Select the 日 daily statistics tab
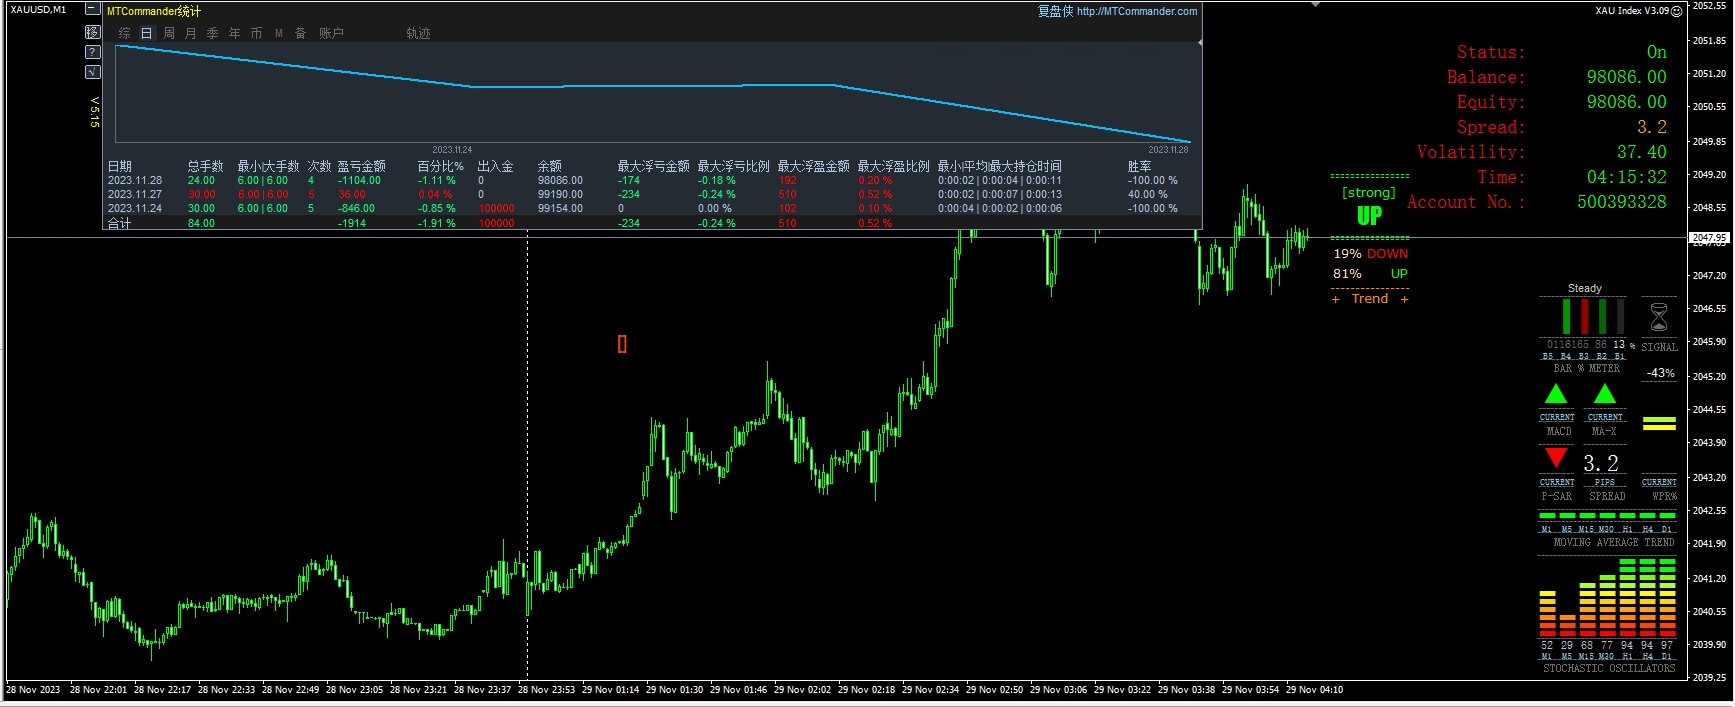This screenshot has height=707, width=1735. 146,33
